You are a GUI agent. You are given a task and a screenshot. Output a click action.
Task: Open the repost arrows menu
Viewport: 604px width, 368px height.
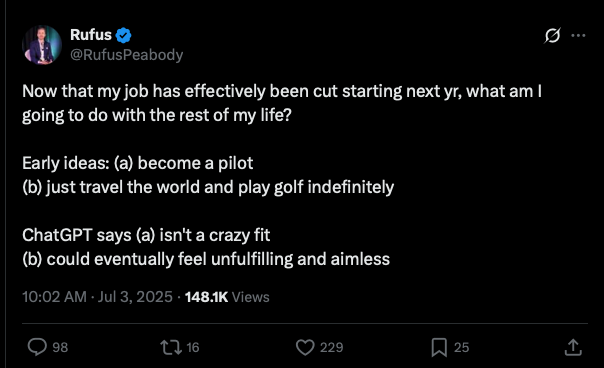pyautogui.click(x=171, y=347)
